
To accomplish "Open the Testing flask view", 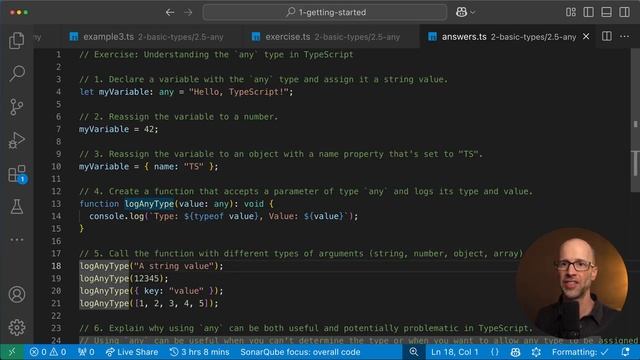I will (17, 207).
